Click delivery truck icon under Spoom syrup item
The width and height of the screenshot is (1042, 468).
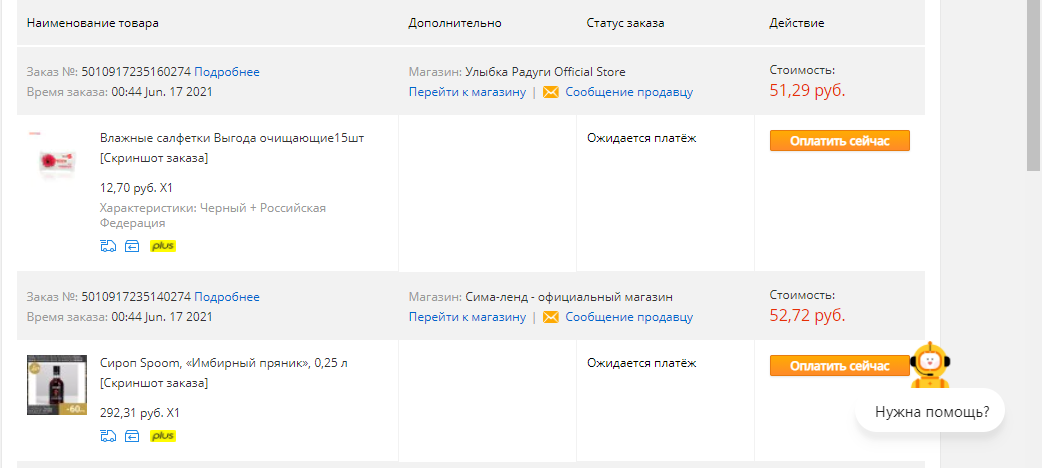click(x=108, y=436)
